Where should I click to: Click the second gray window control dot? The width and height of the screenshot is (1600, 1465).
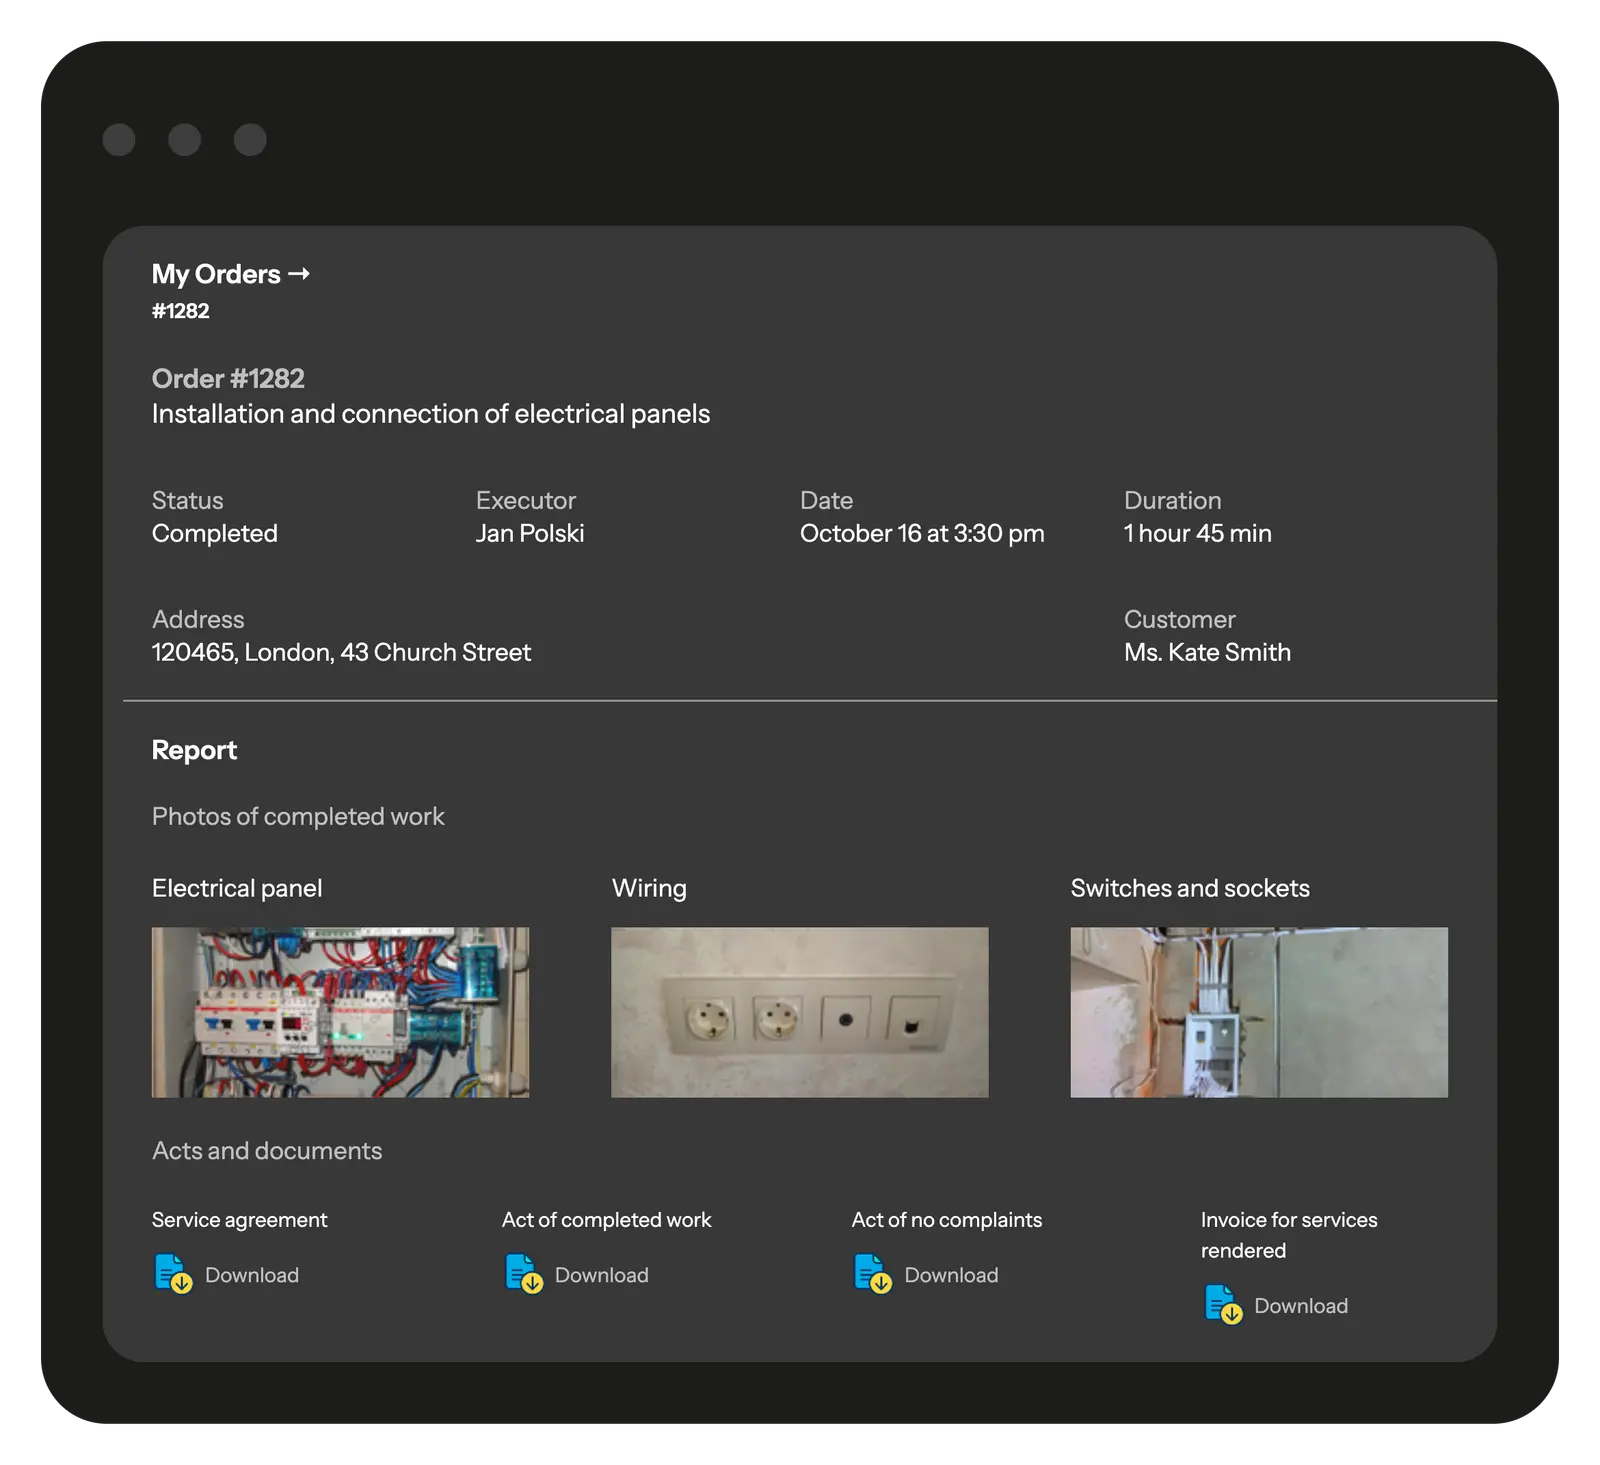(x=184, y=140)
